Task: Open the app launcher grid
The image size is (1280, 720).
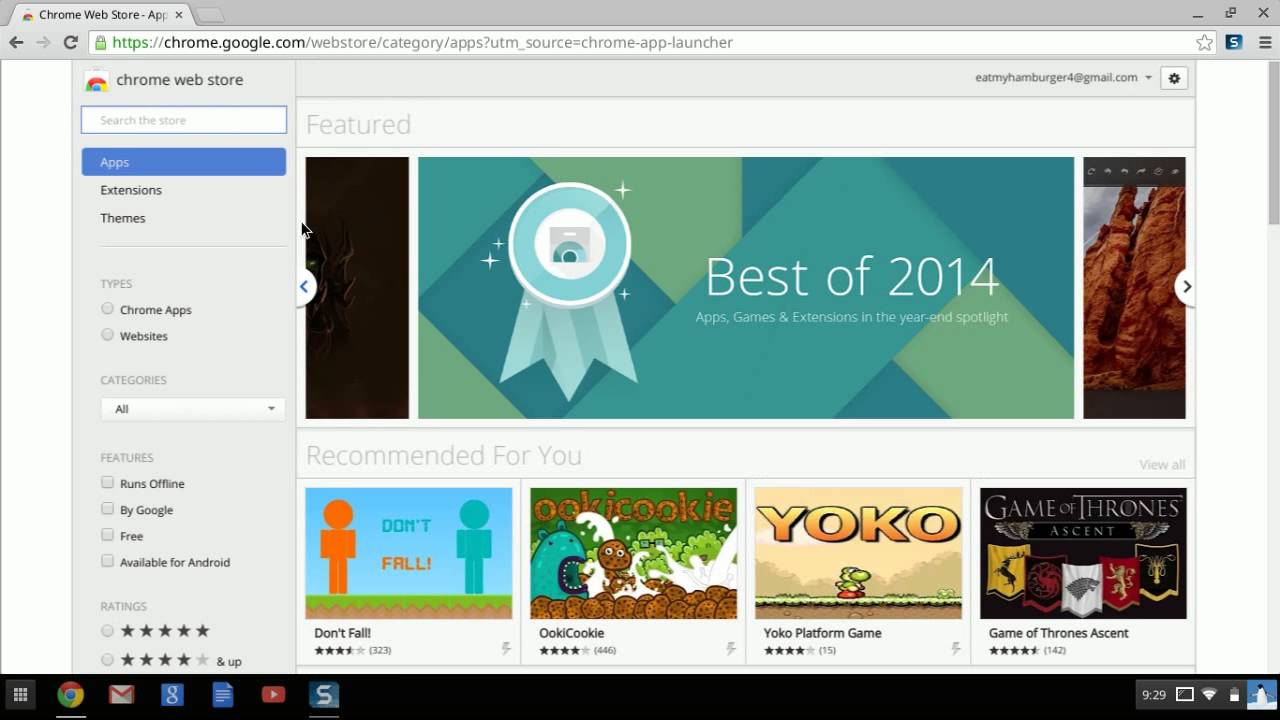Action: tap(20, 694)
